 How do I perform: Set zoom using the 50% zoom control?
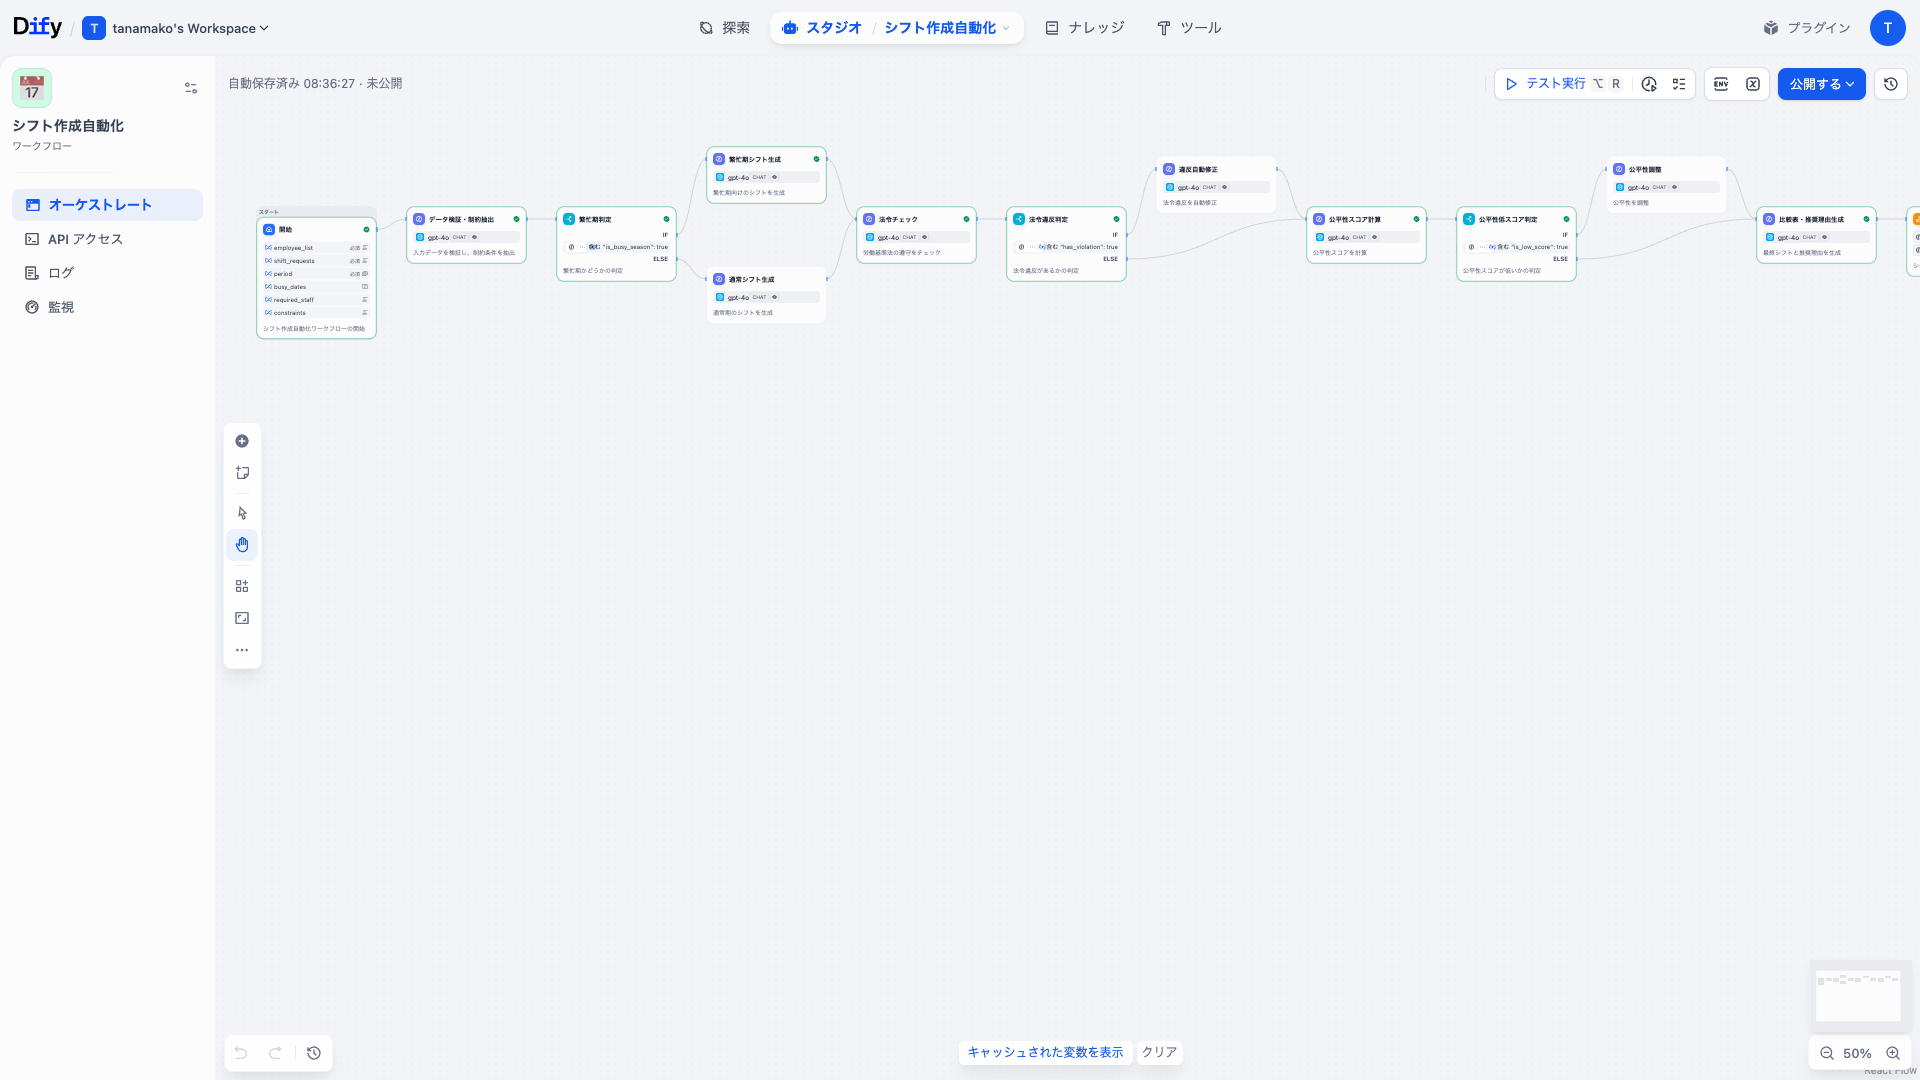[1857, 1053]
